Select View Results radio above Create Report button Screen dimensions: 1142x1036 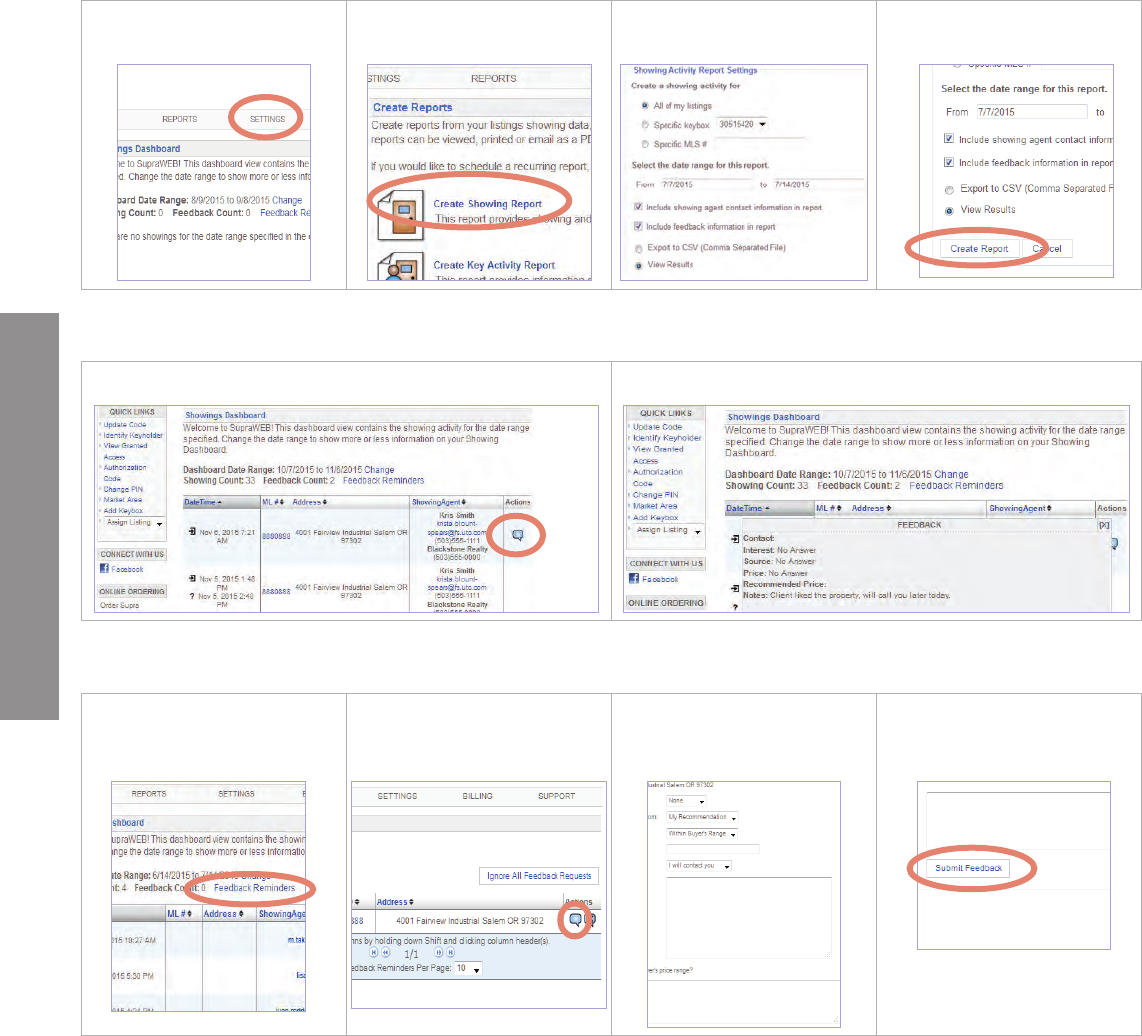click(949, 211)
